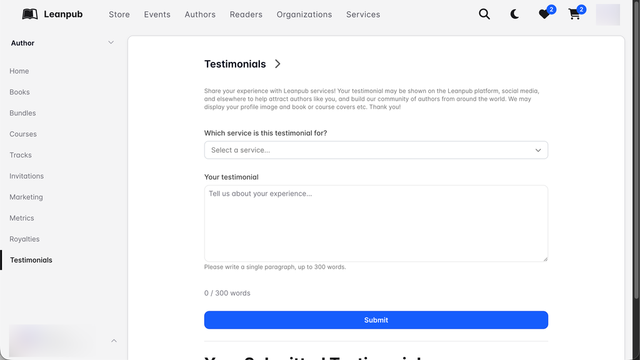This screenshot has width=640, height=360.
Task: Submit the testimonial form
Action: click(x=376, y=320)
